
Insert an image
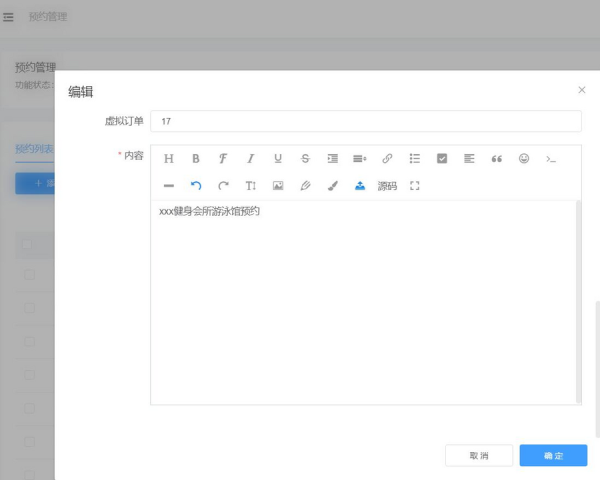(x=278, y=186)
